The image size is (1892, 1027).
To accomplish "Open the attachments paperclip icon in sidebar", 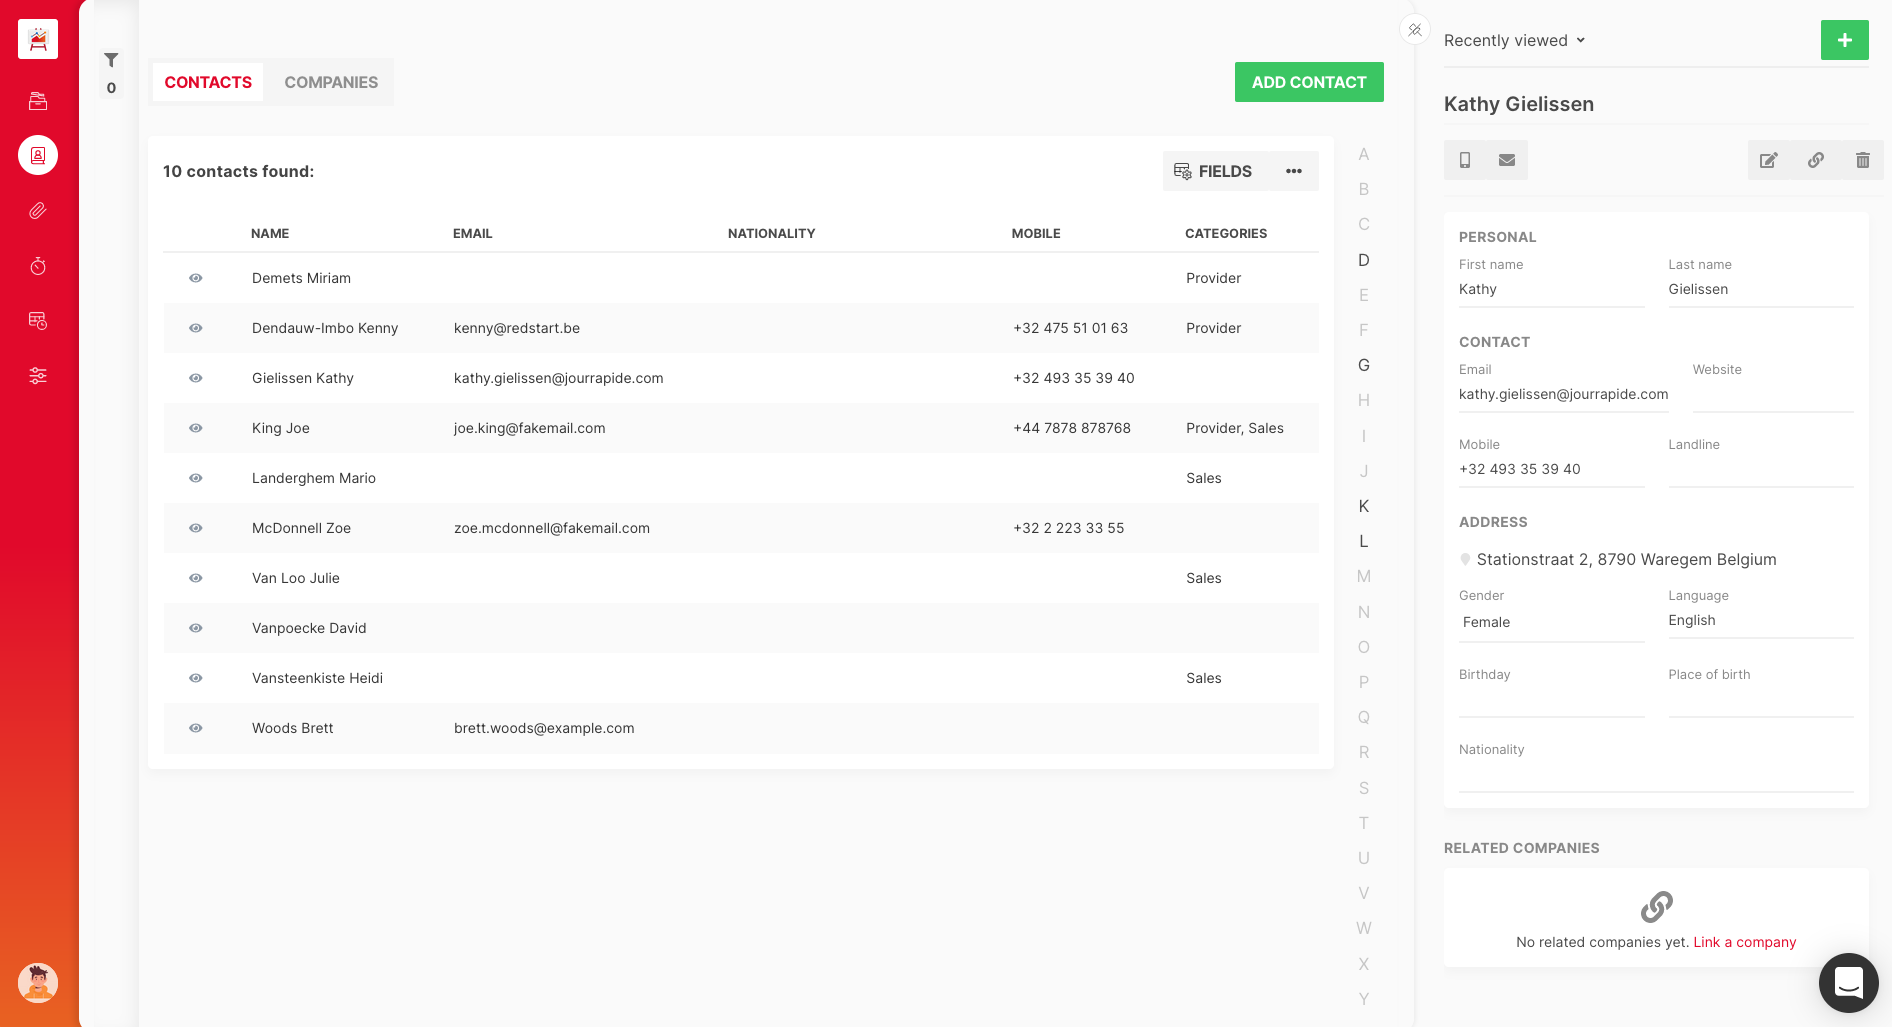I will [38, 211].
